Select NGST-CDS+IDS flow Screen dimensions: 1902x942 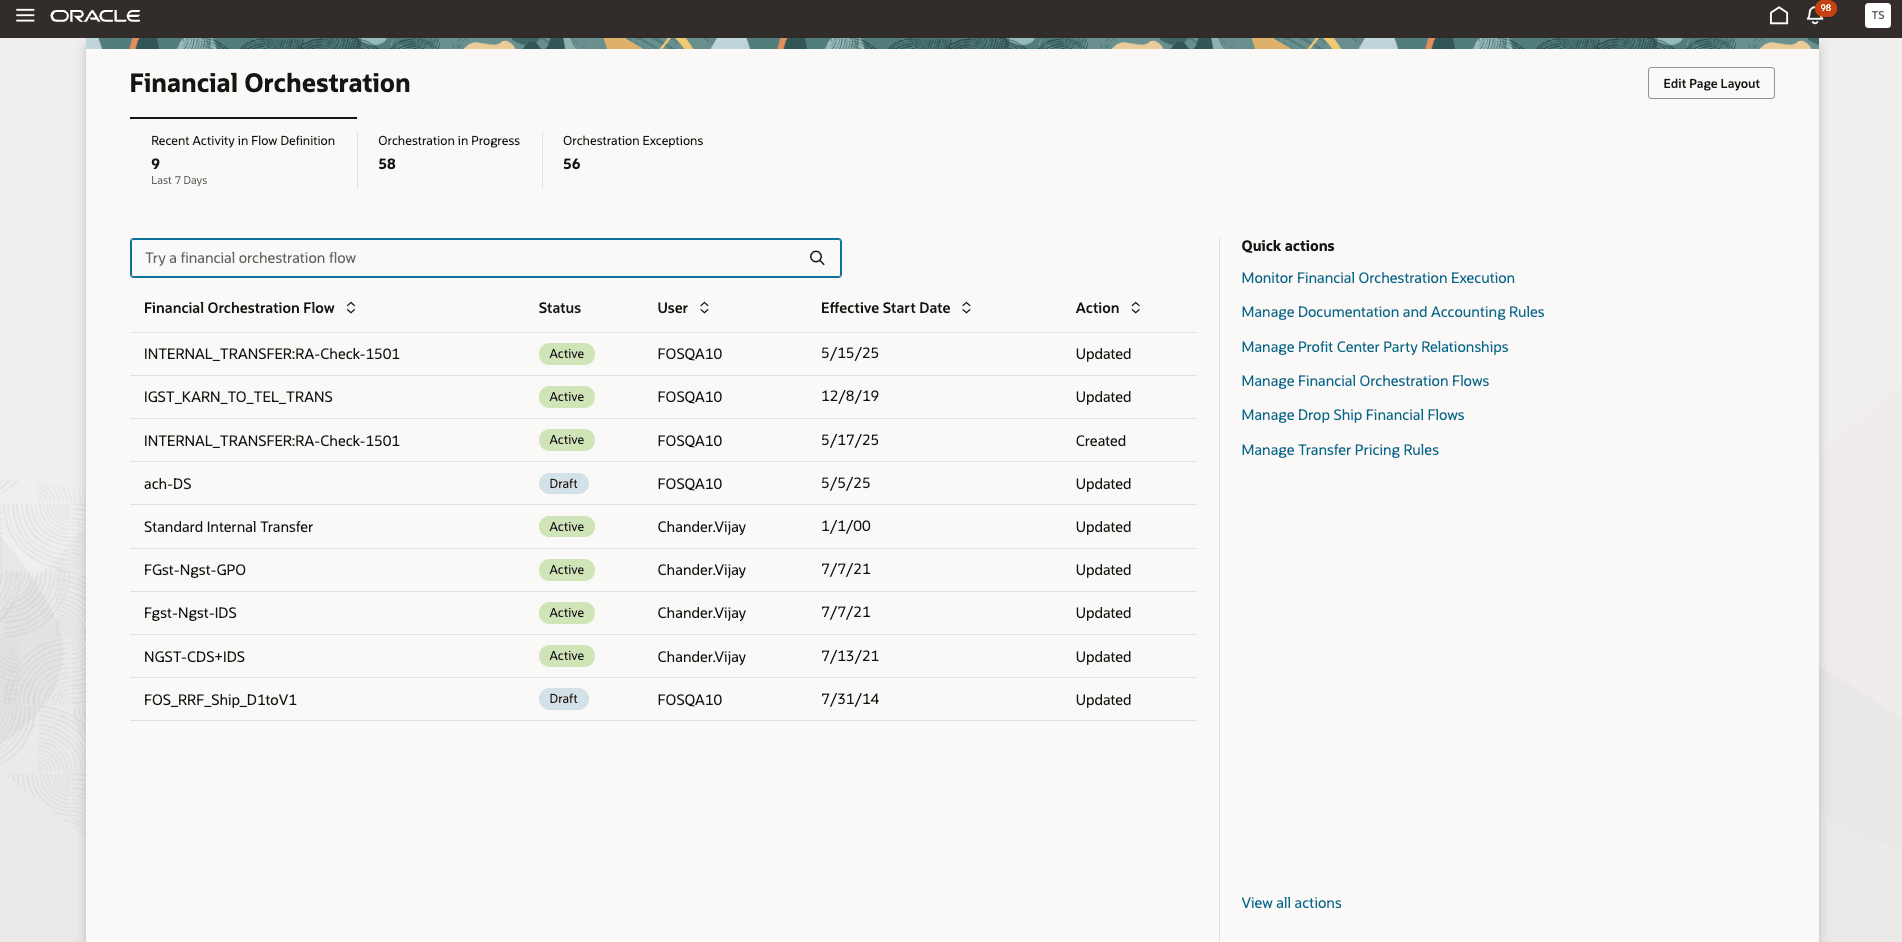click(x=194, y=657)
